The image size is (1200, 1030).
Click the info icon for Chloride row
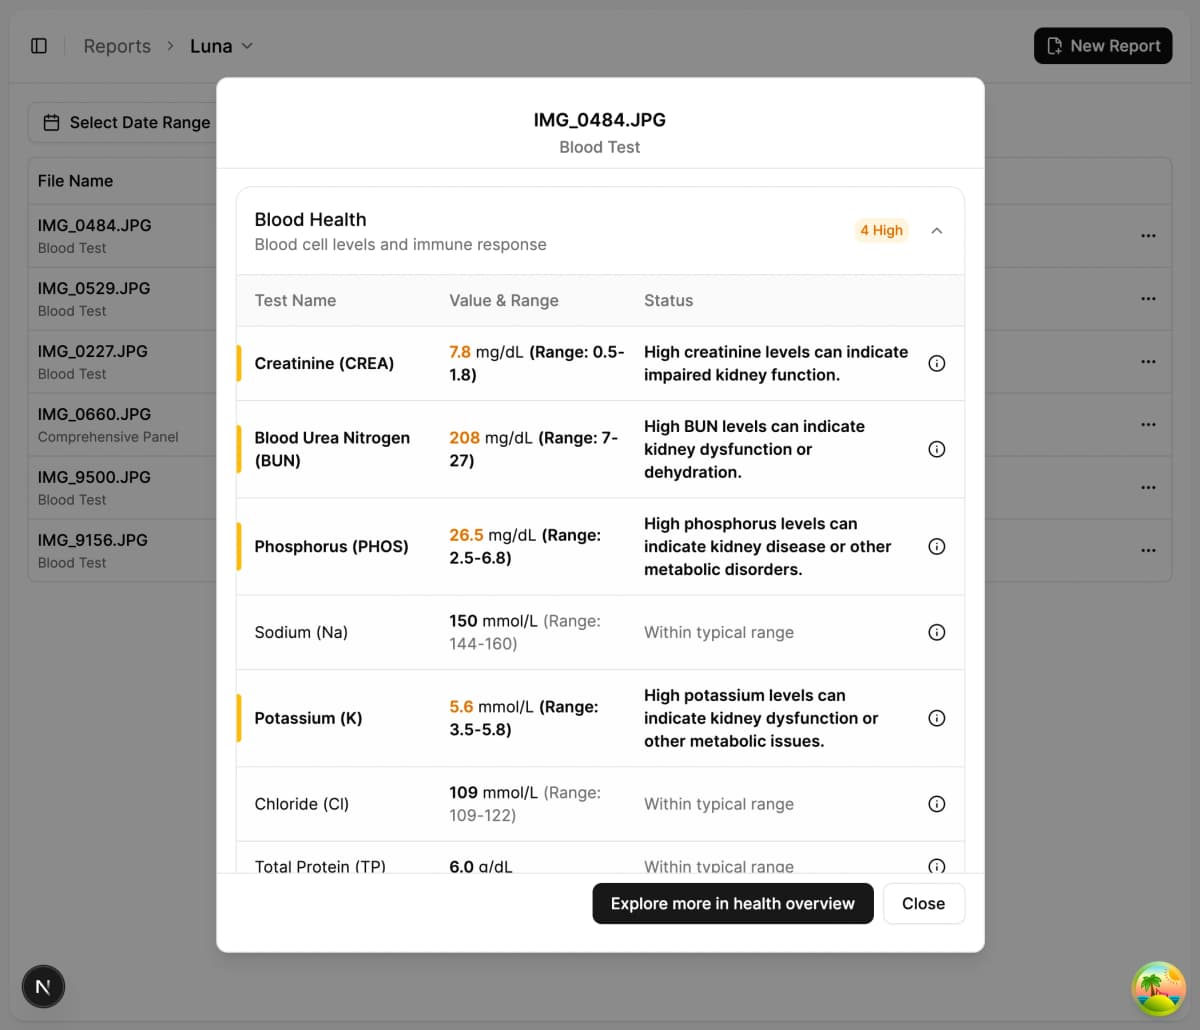pyautogui.click(x=937, y=804)
